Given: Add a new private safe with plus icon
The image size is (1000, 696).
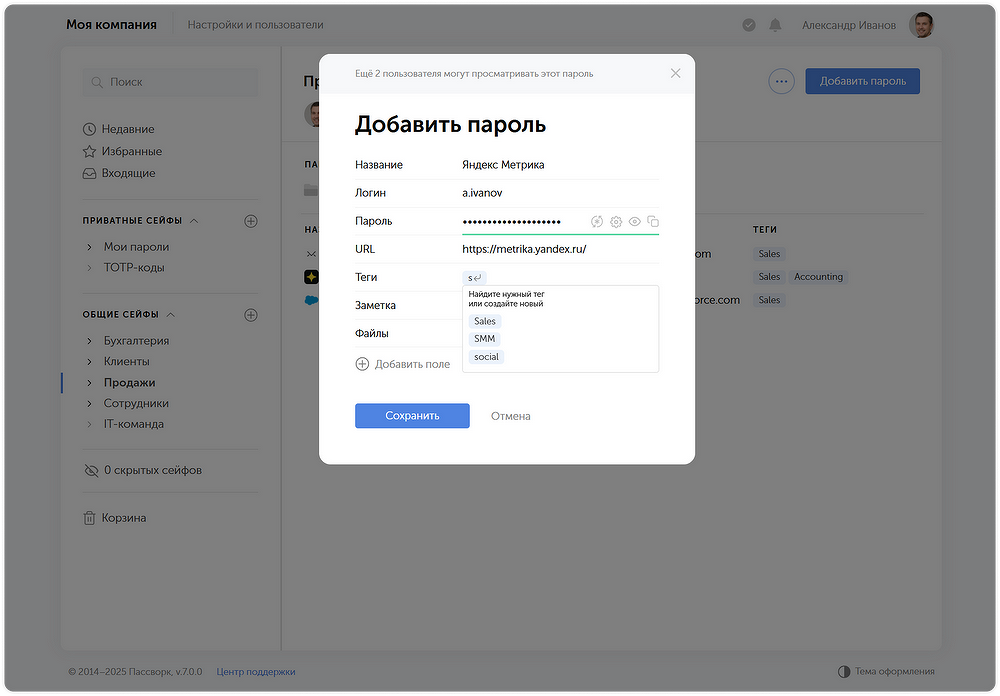Looking at the screenshot, I should 251,221.
